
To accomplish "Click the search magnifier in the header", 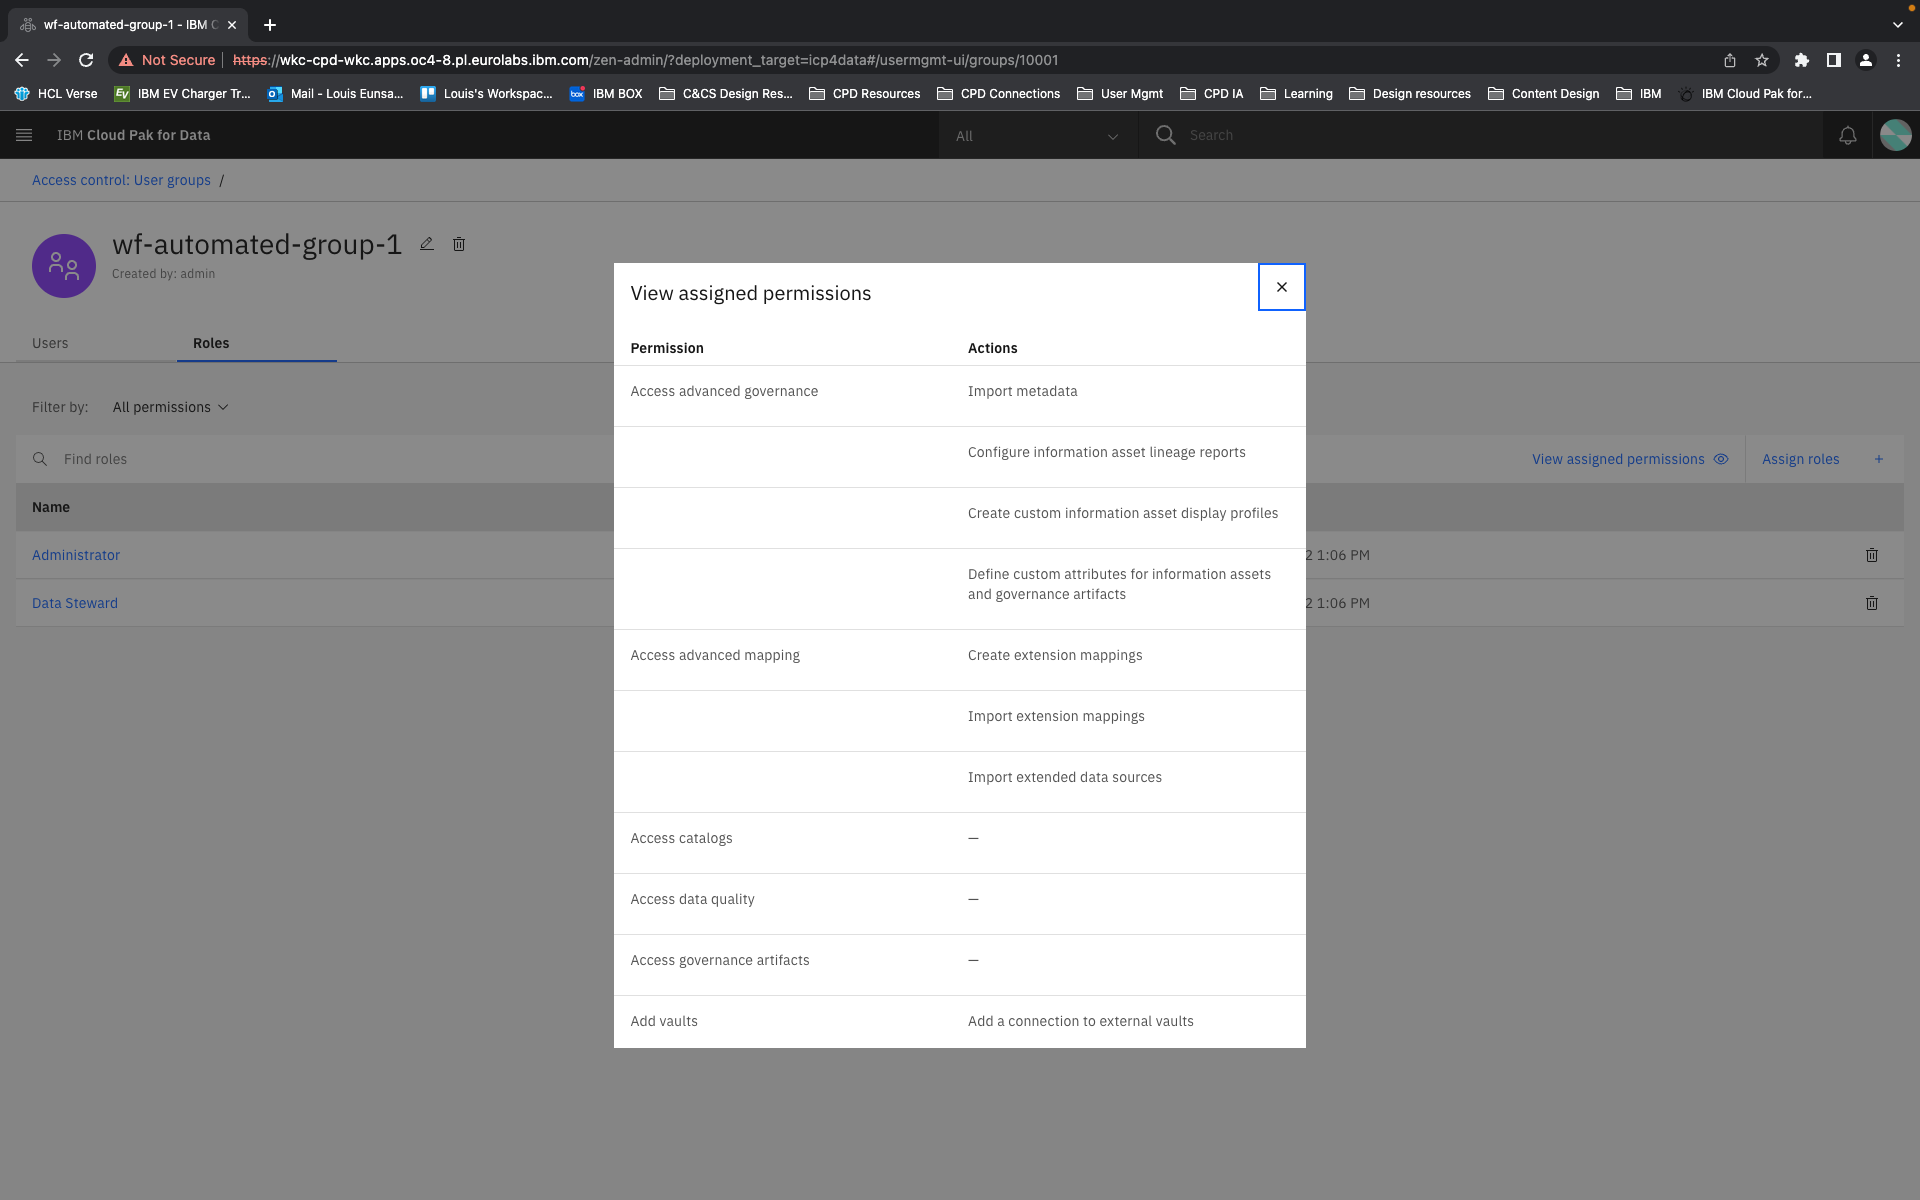I will 1165,135.
